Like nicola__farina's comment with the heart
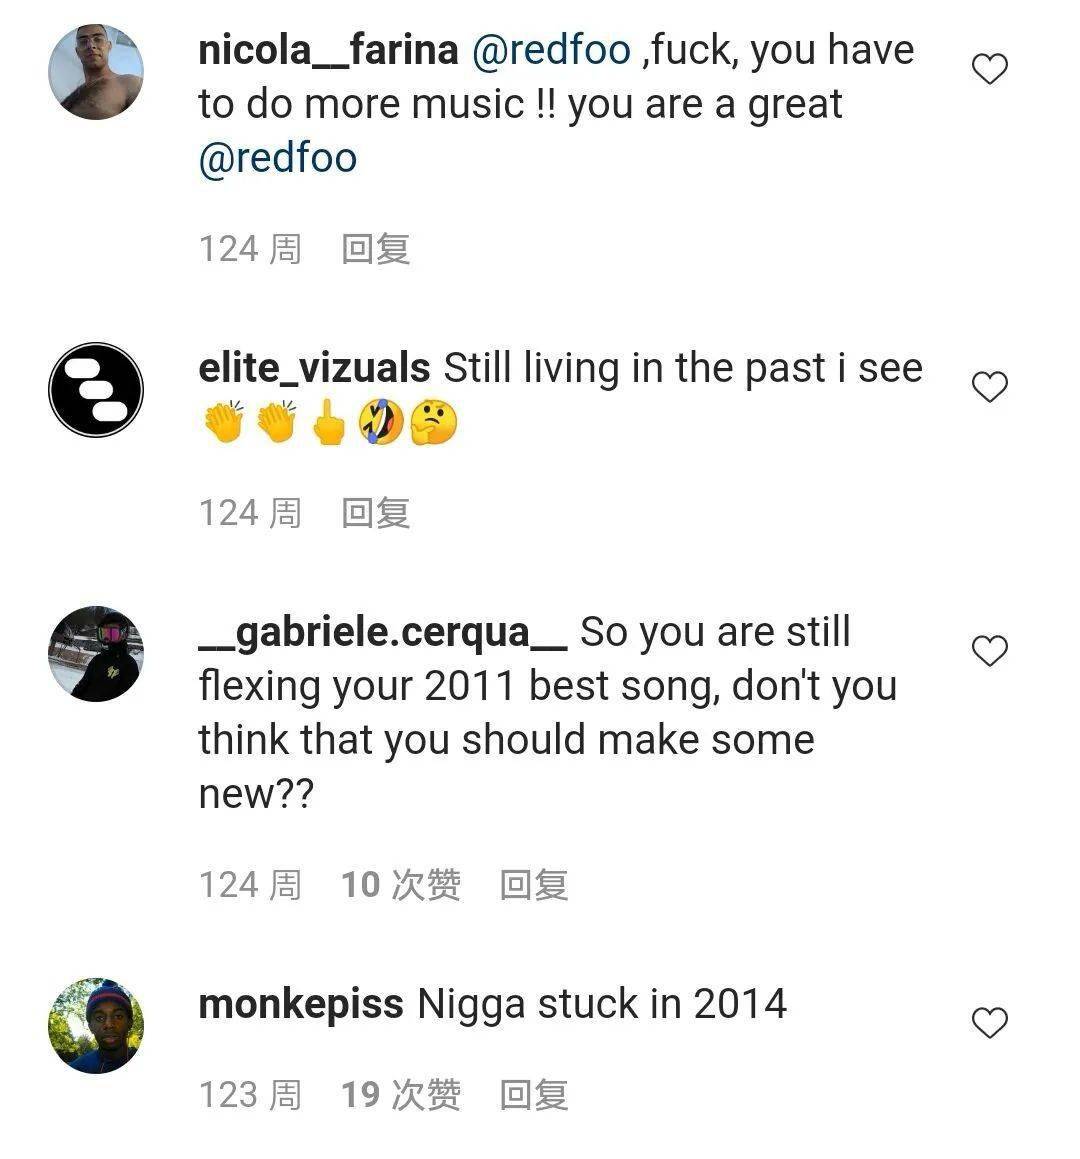 click(x=989, y=69)
